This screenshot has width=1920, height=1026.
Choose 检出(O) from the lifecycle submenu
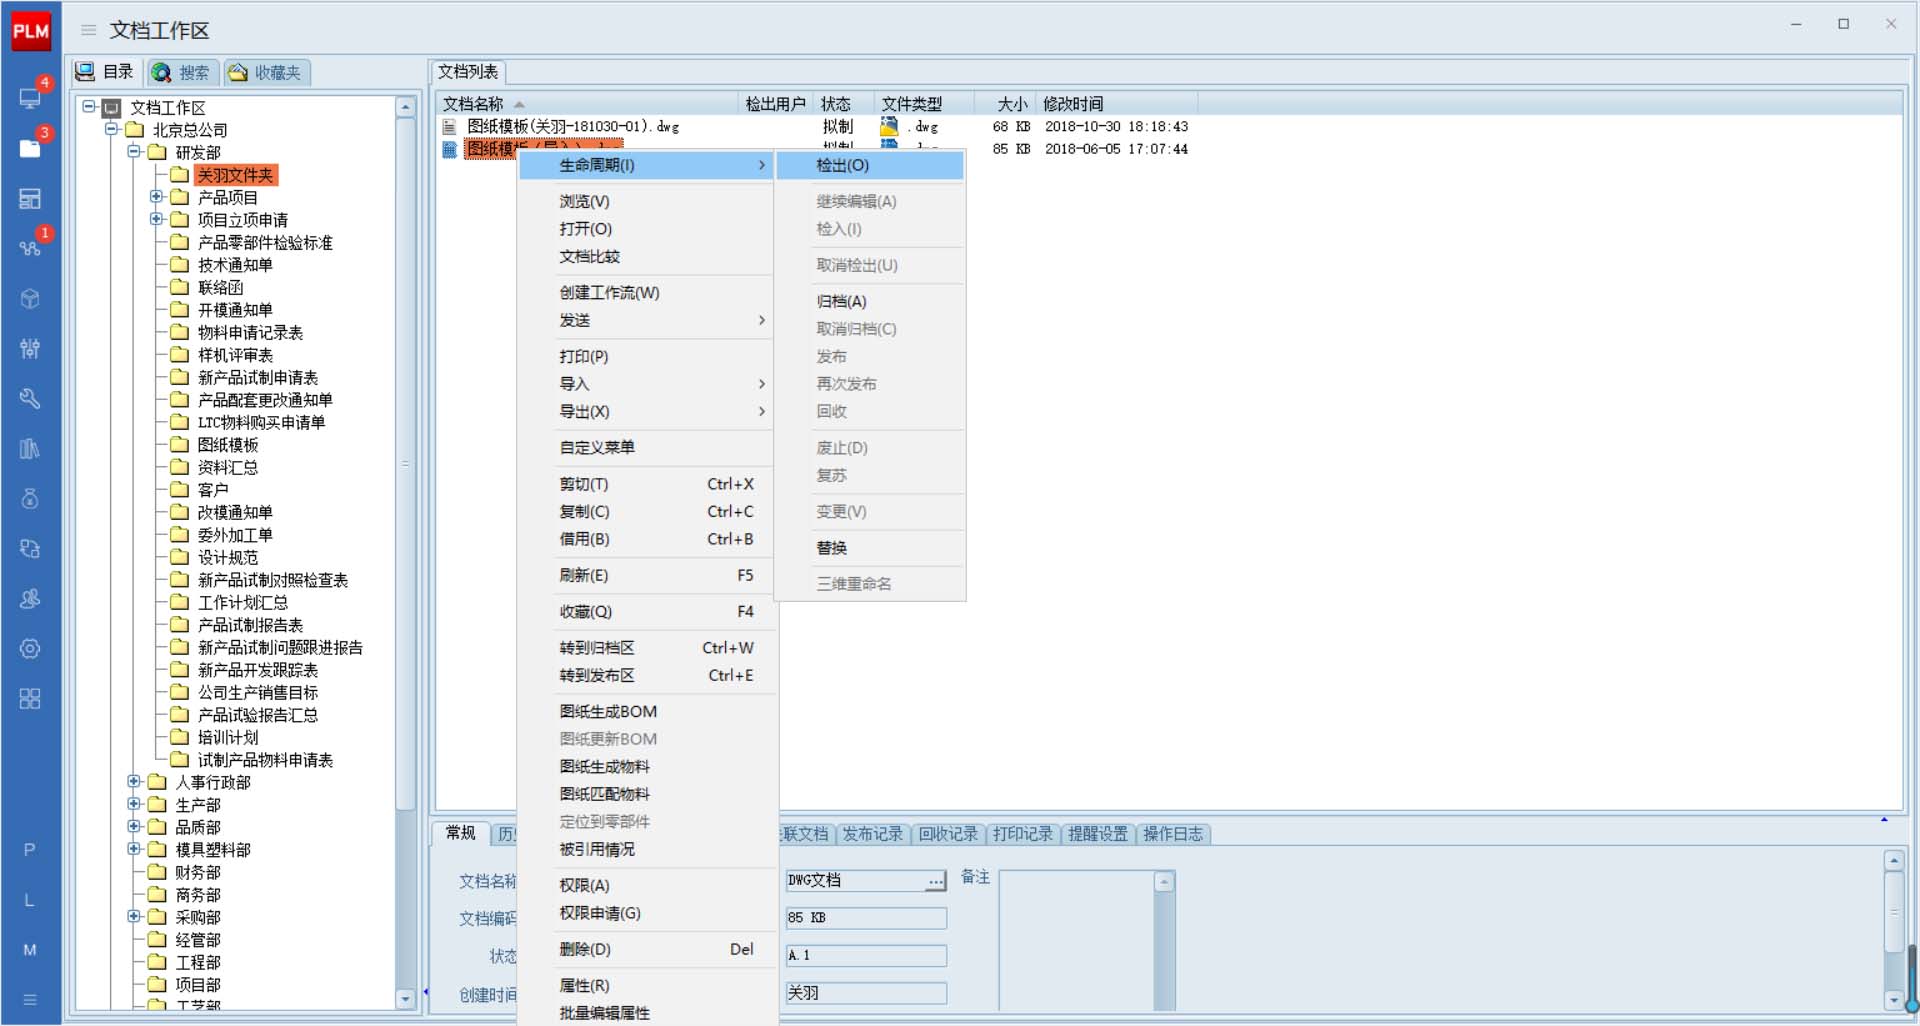(x=842, y=165)
